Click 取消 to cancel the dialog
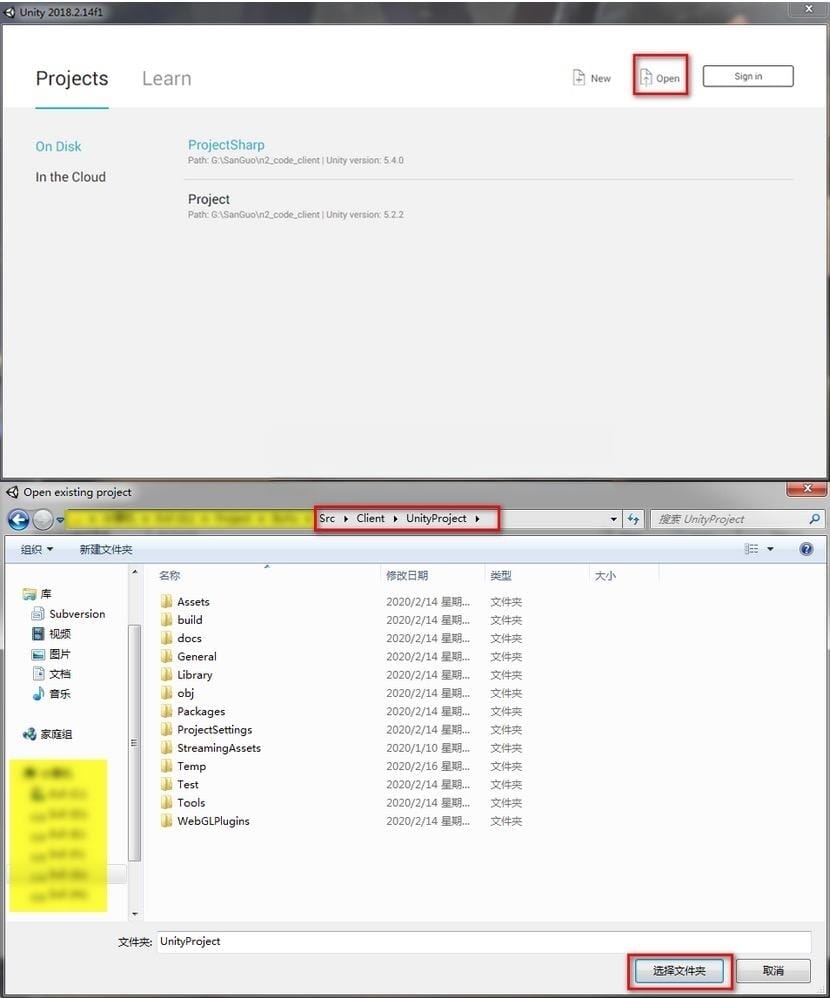Viewport: 830px width, 998px height. click(773, 971)
